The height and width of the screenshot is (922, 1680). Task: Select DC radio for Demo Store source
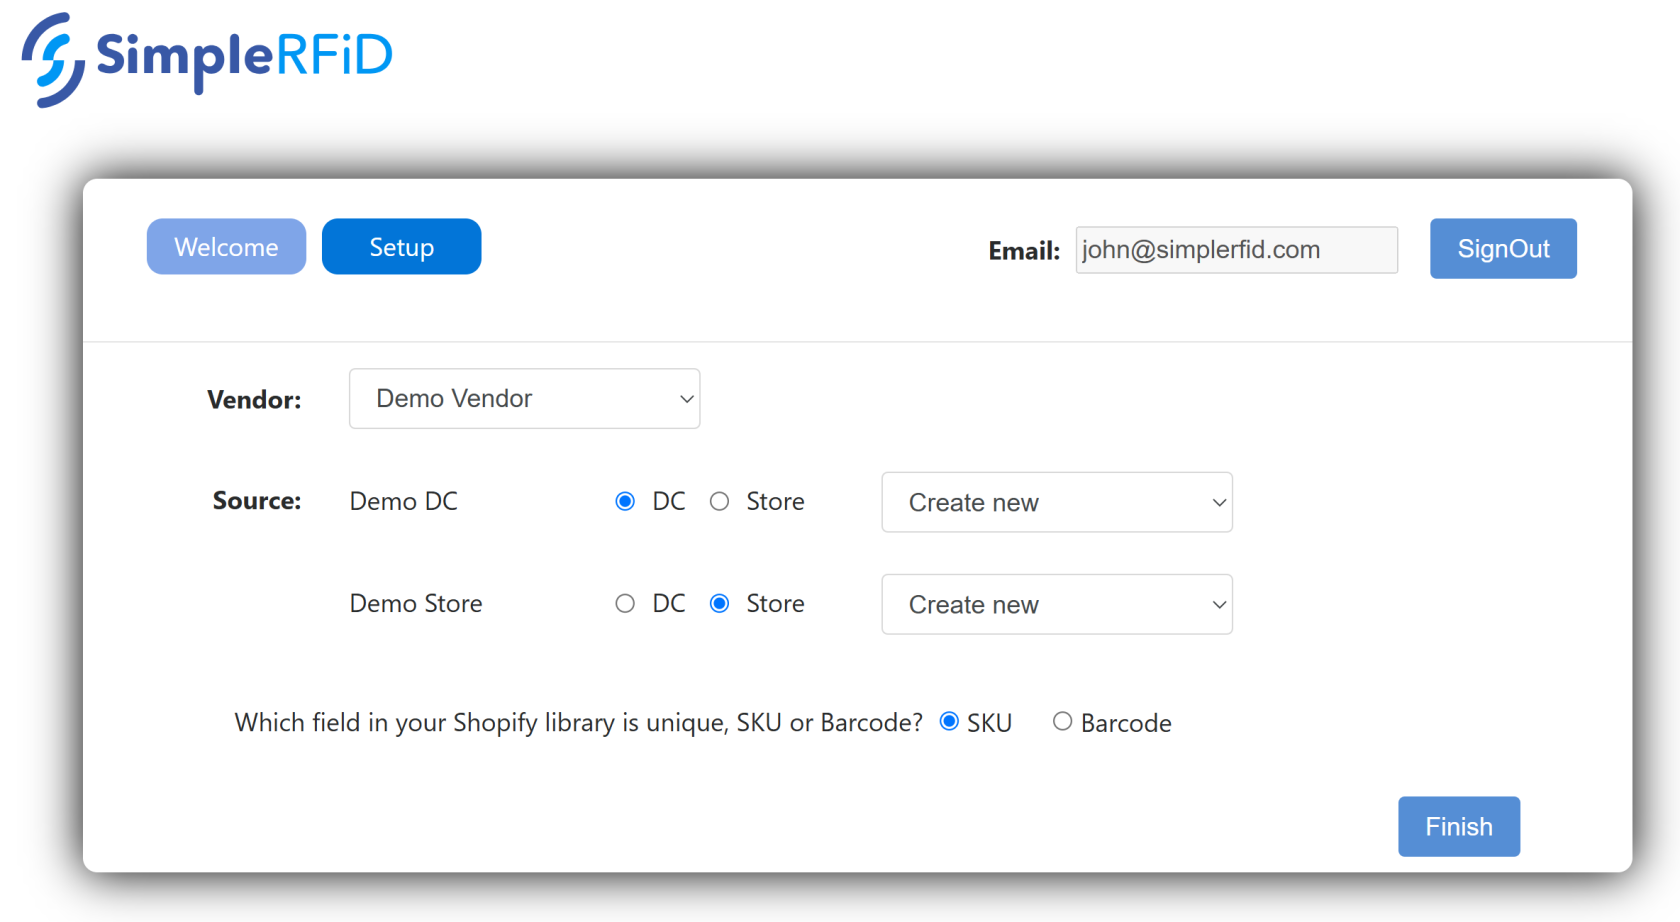coord(625,603)
